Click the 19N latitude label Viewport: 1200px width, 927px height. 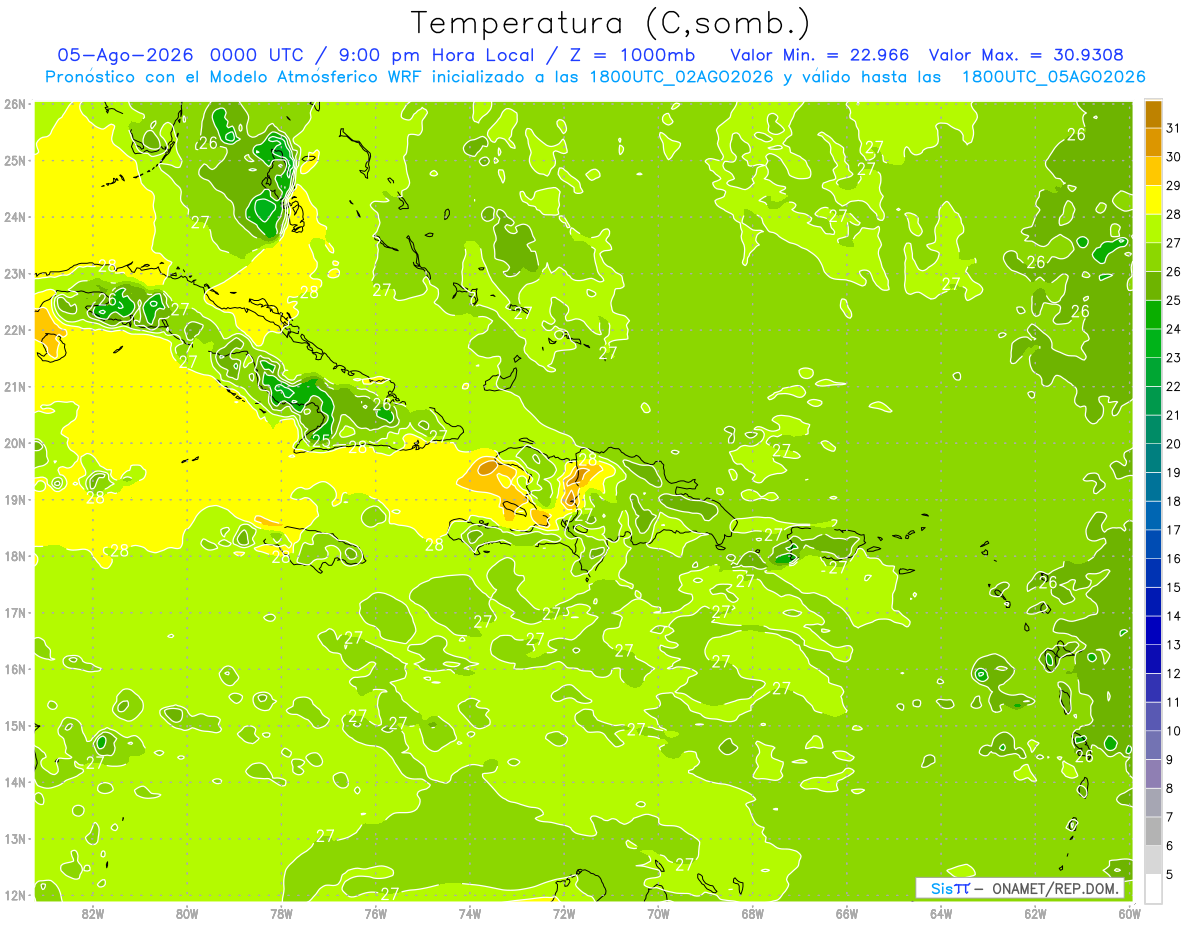[x=15, y=499]
